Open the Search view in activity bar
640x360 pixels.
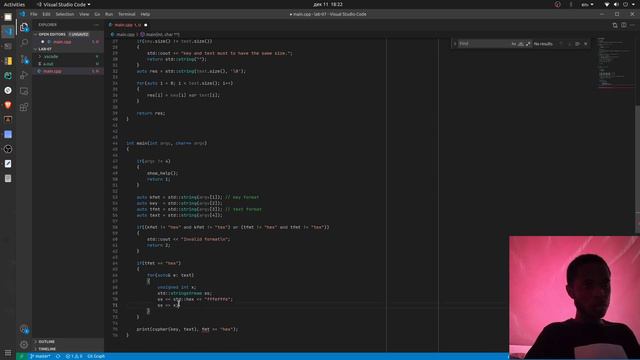(x=24, y=42)
